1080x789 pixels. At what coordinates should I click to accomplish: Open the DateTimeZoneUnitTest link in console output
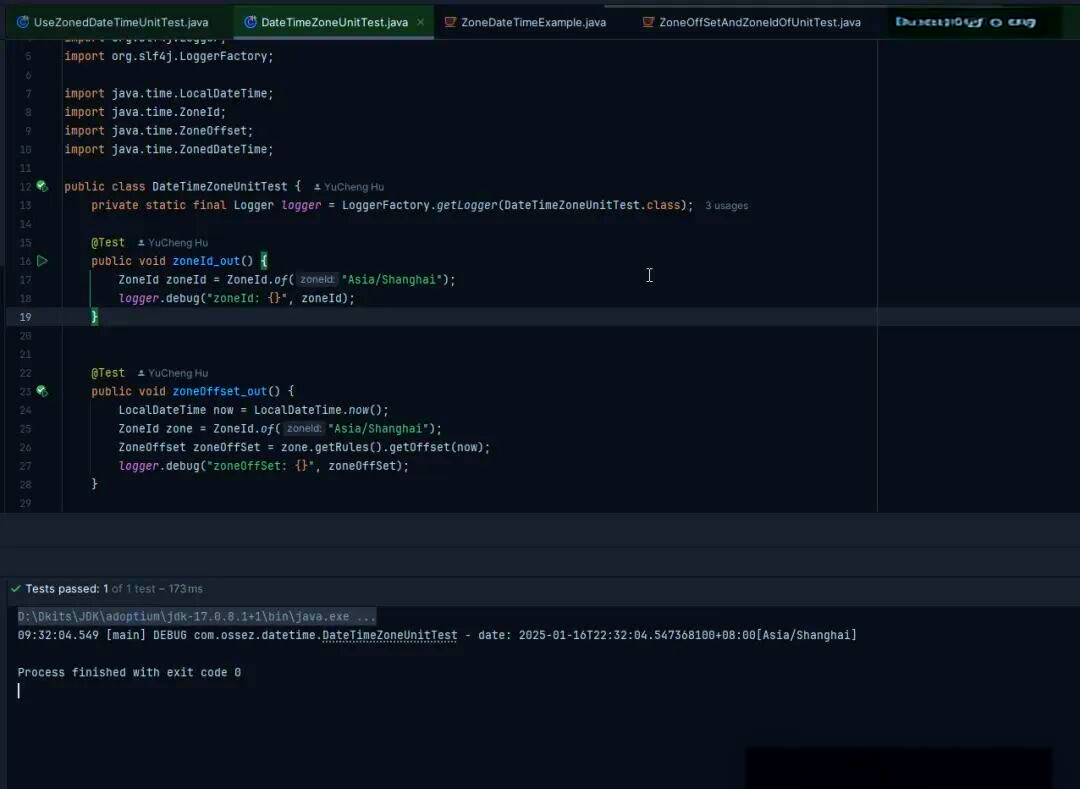389,635
